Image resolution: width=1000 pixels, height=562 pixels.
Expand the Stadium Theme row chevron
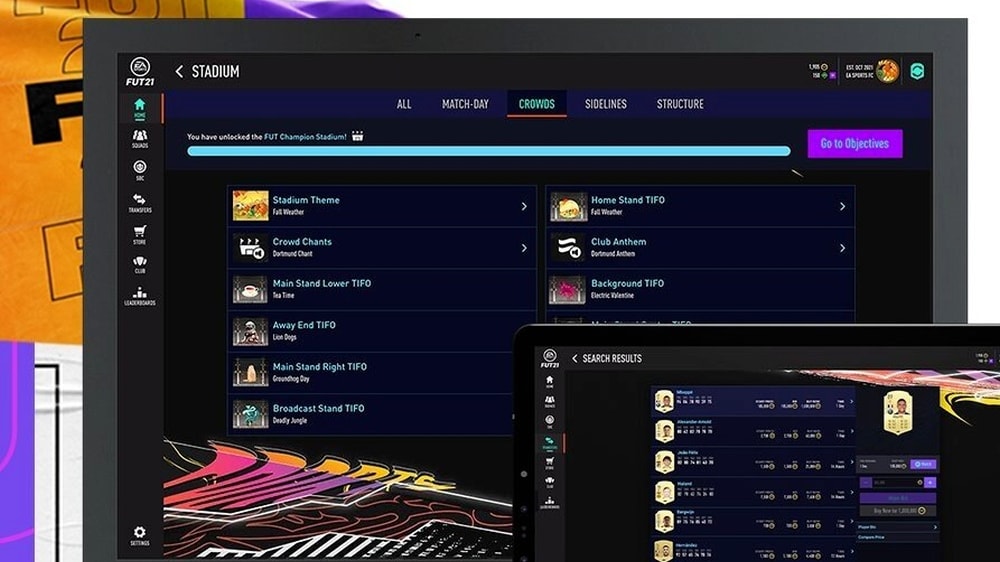(x=524, y=206)
